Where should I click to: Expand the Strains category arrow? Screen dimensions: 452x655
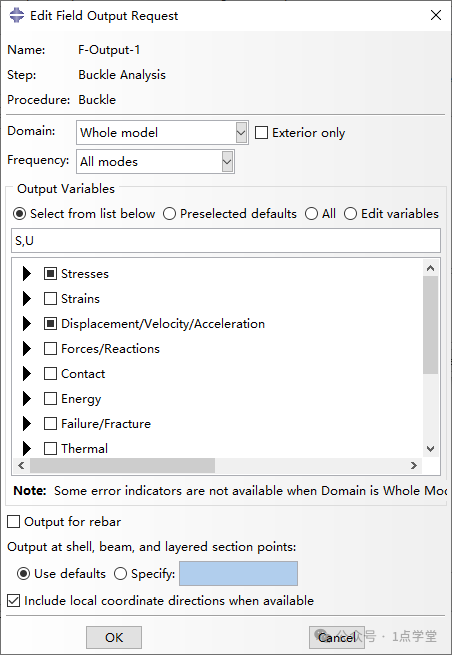[x=27, y=299]
